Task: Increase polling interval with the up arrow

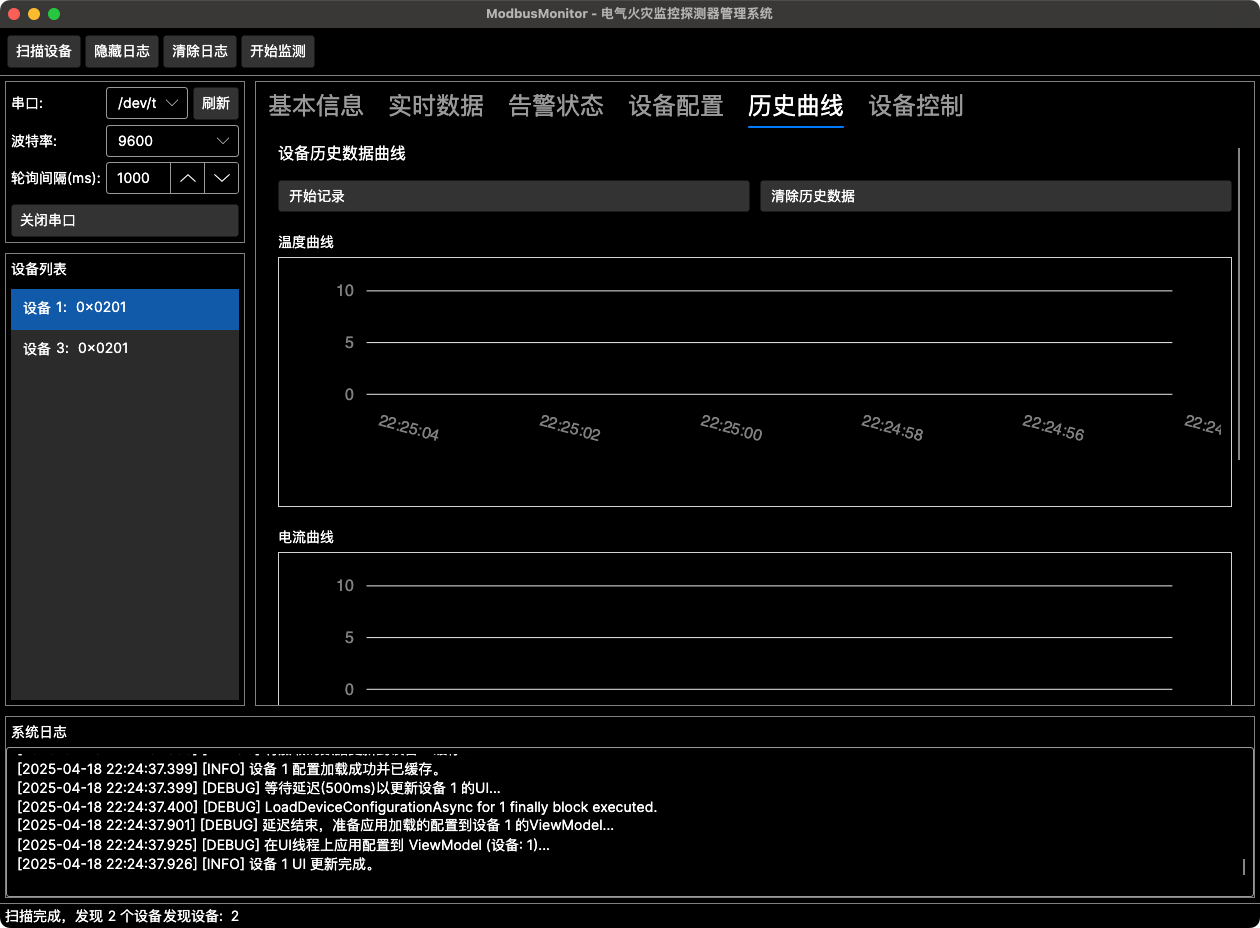Action: (188, 178)
